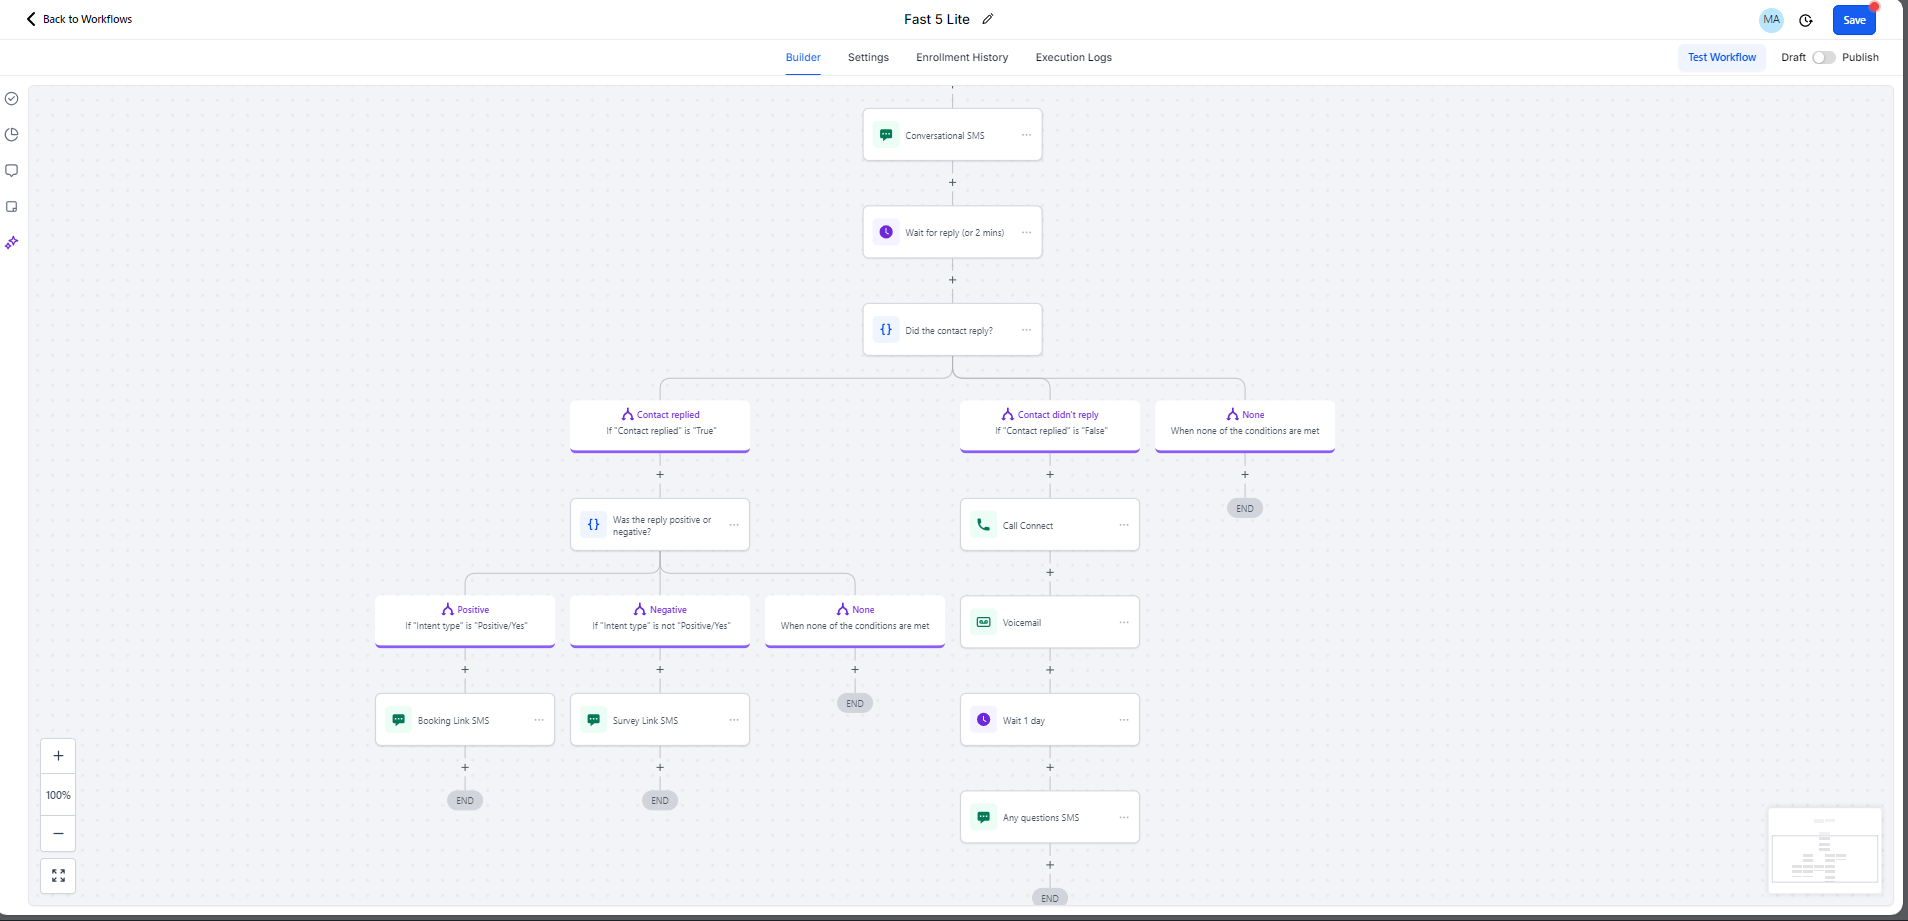Add a step below the Negative branch
The width and height of the screenshot is (1908, 921).
660,670
